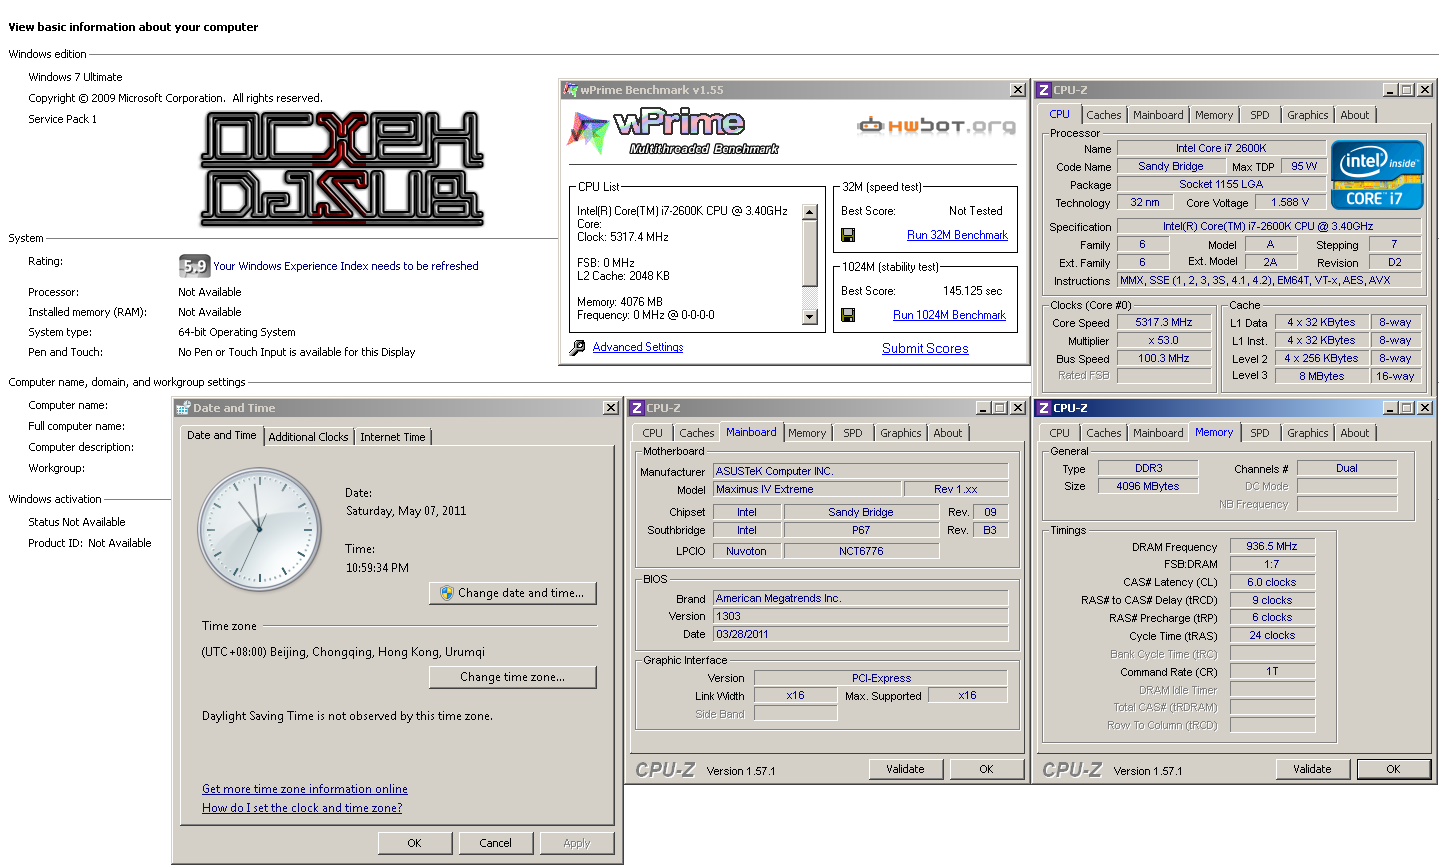Click LPCIO model value NCT6776

tap(861, 551)
